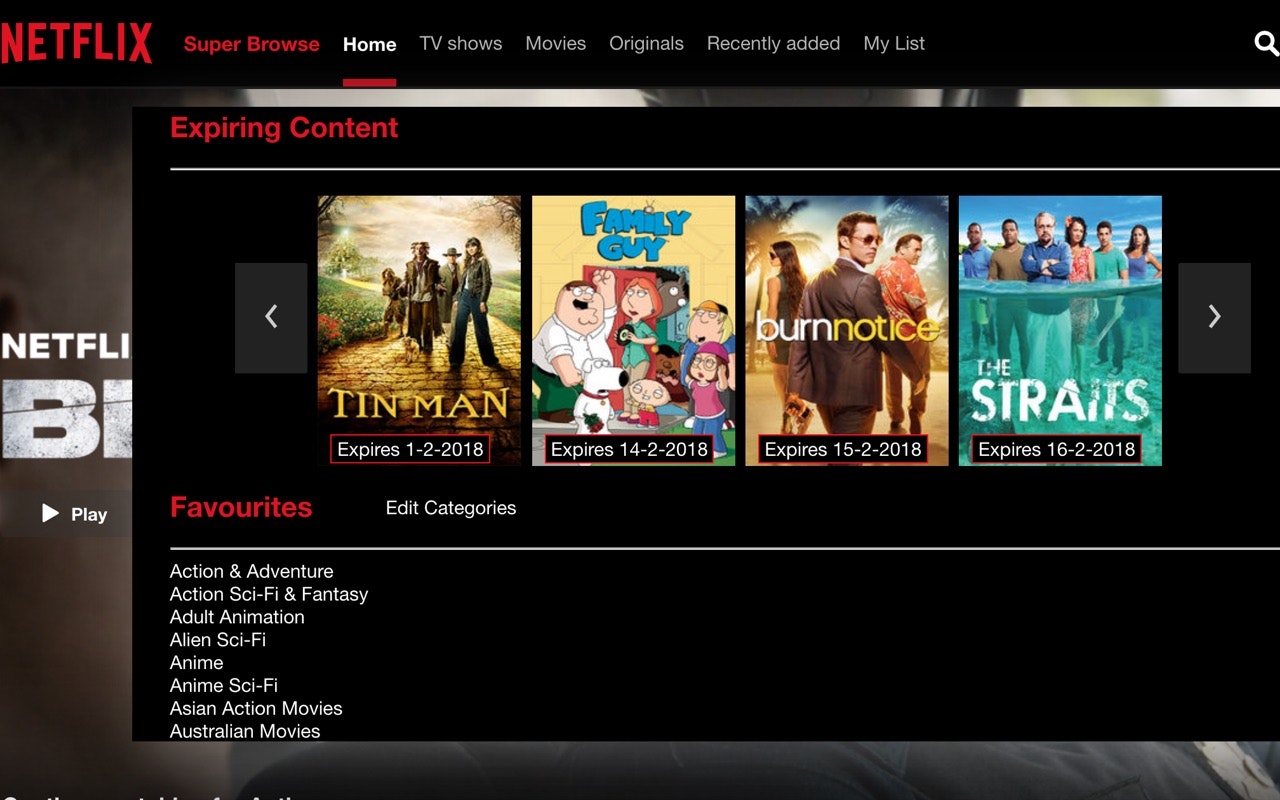The height and width of the screenshot is (800, 1280).
Task: Open My List
Action: (x=894, y=43)
